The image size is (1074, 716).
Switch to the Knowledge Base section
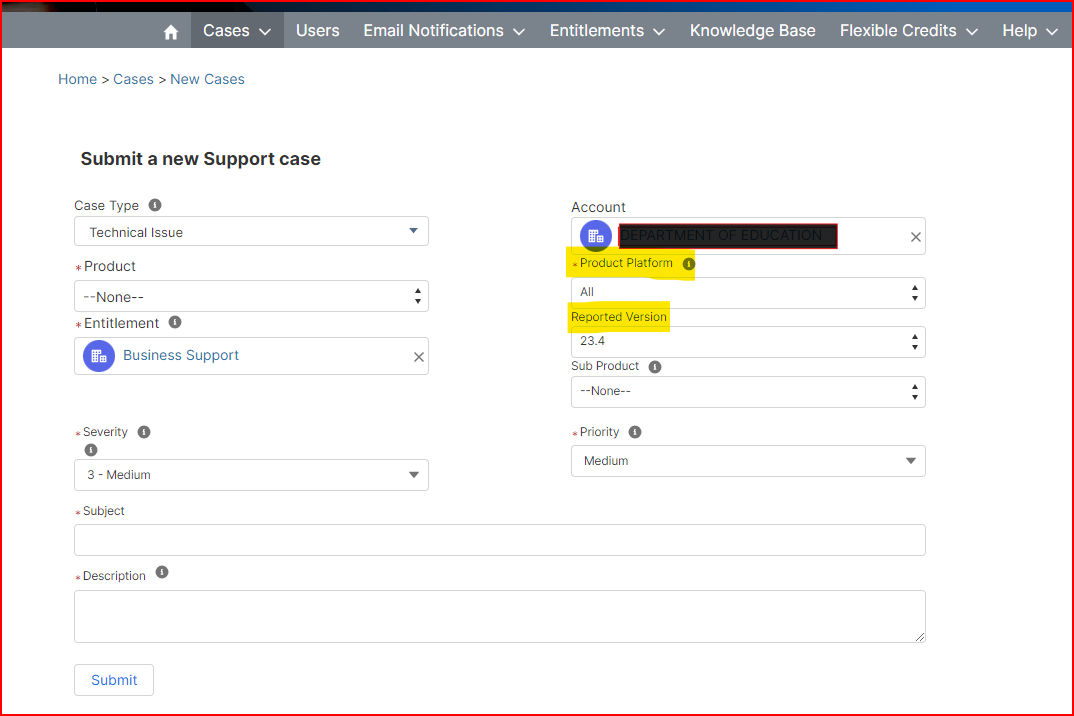(x=752, y=30)
